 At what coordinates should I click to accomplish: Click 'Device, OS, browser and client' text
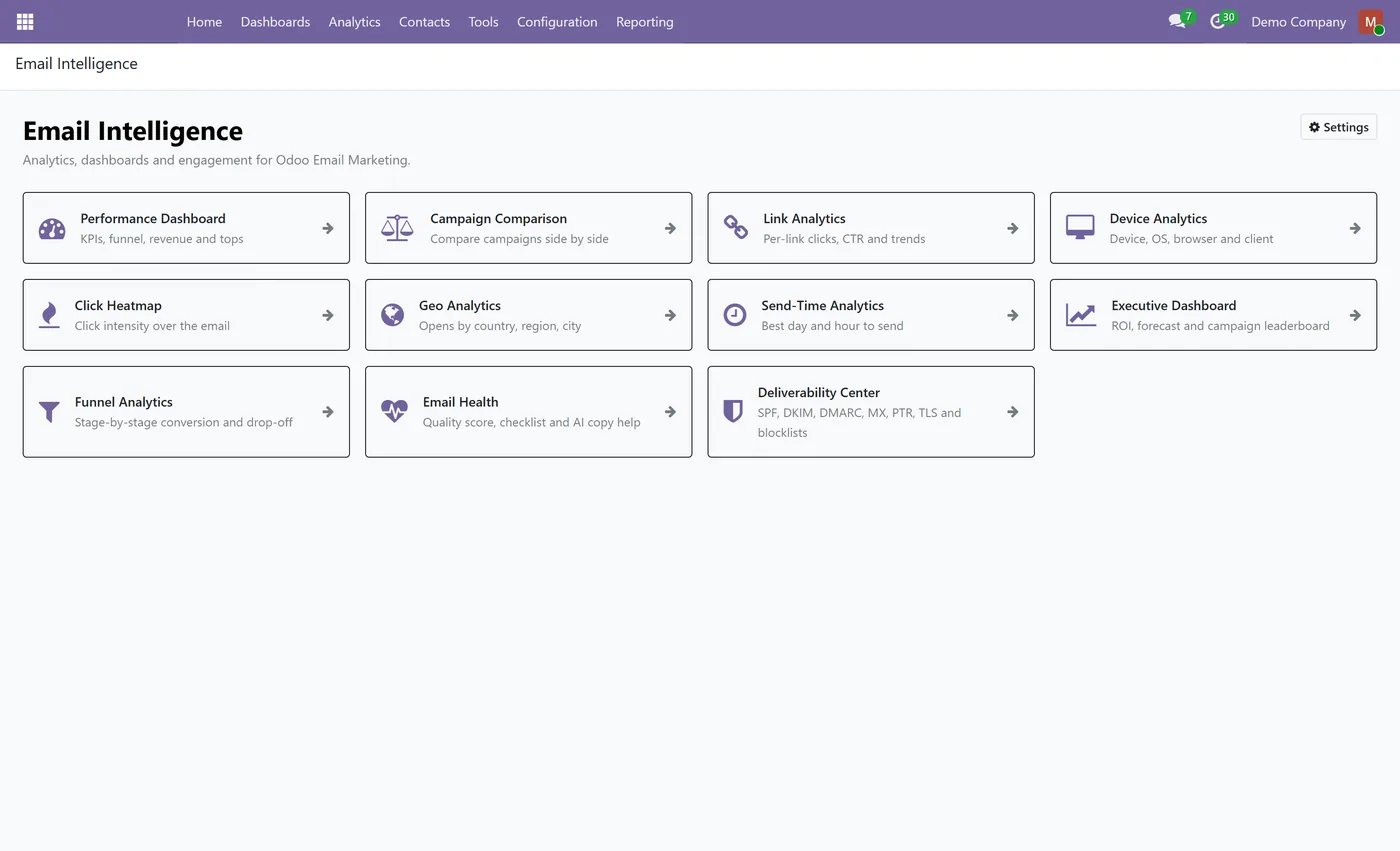tap(1191, 239)
